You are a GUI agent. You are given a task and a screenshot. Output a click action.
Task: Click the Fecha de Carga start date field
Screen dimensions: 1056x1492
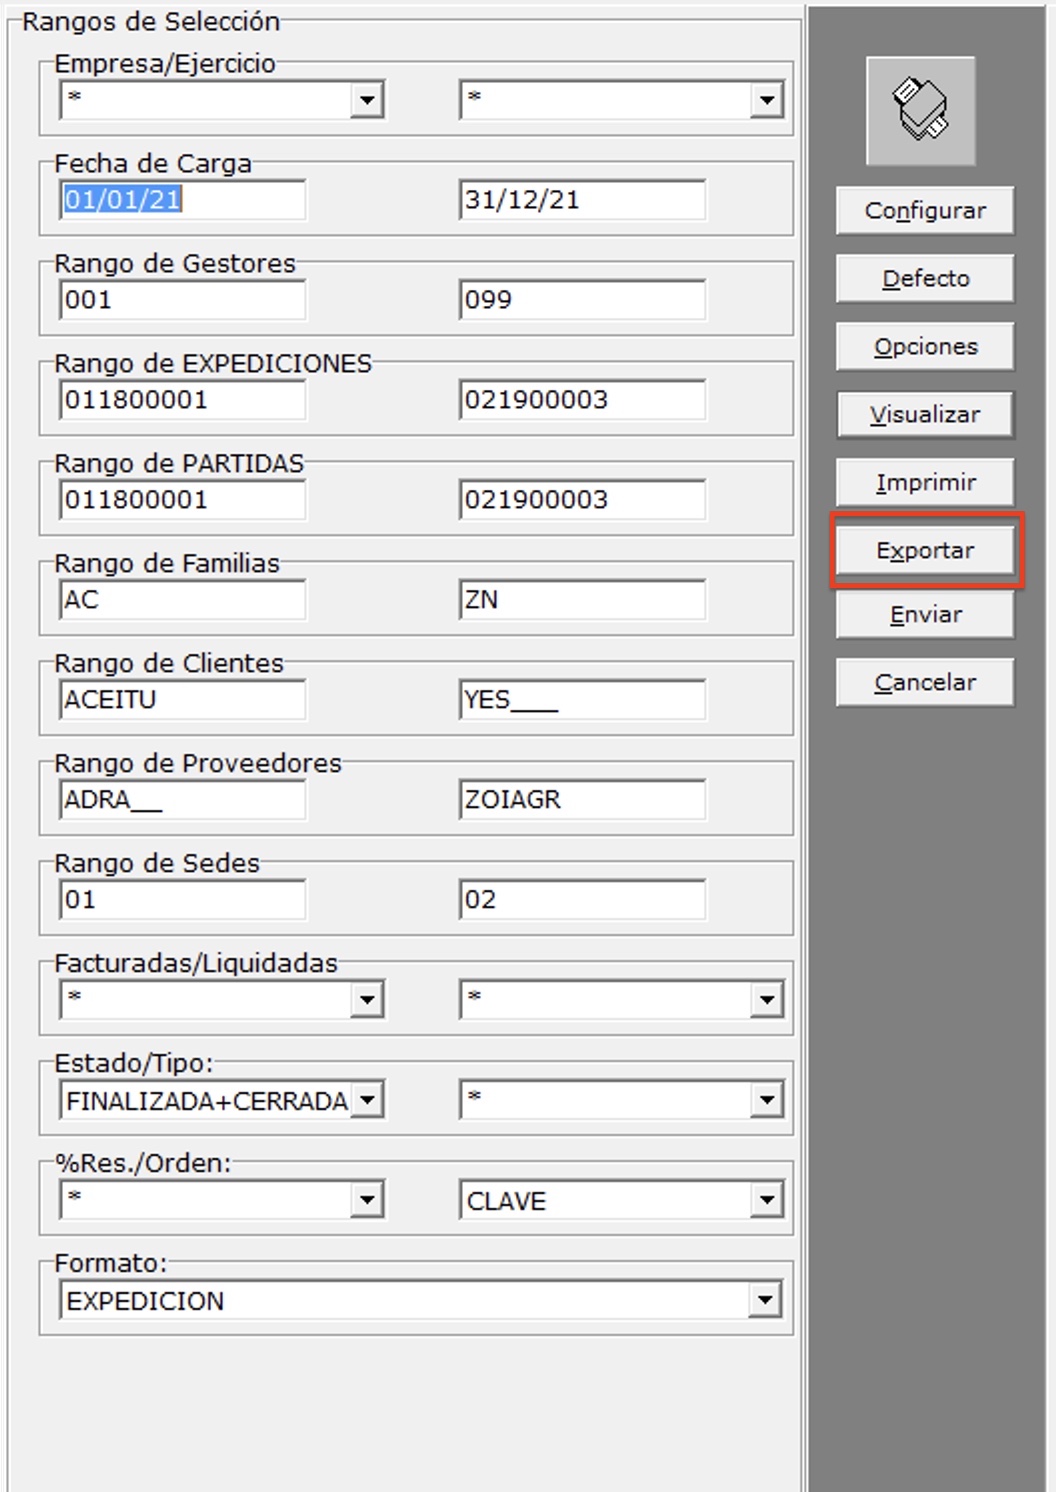pyautogui.click(x=182, y=200)
